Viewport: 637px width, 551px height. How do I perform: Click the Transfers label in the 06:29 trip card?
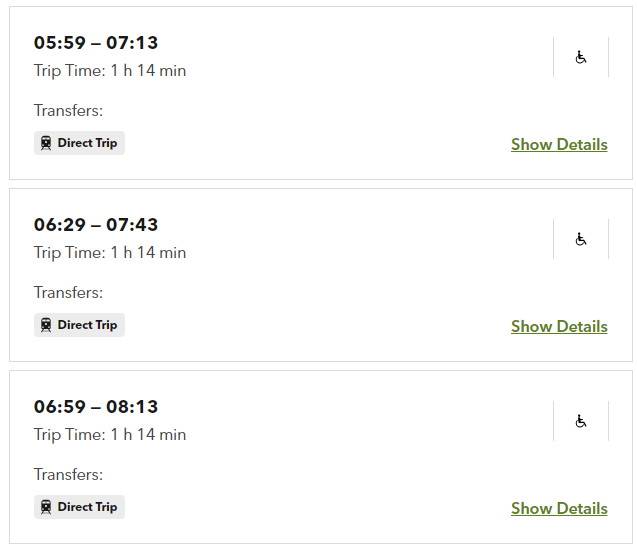click(68, 292)
